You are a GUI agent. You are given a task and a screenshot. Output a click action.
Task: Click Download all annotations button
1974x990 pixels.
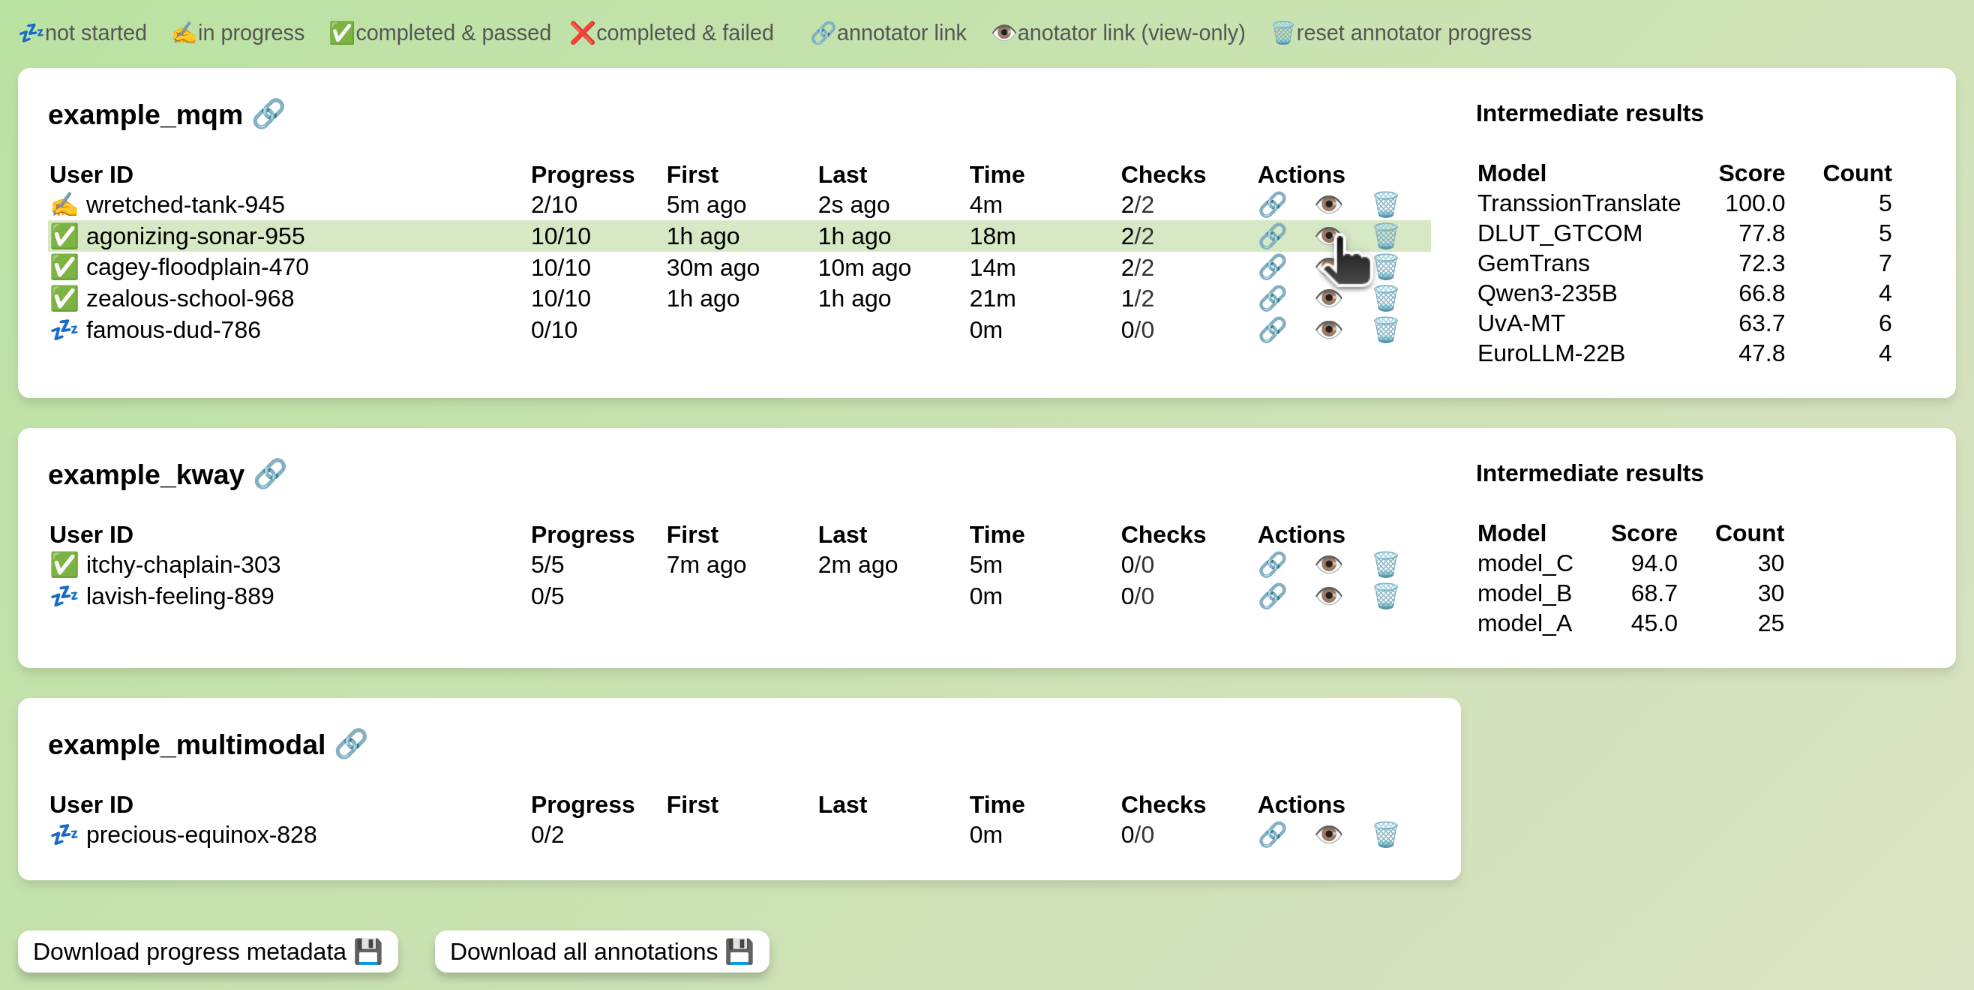tap(601, 951)
